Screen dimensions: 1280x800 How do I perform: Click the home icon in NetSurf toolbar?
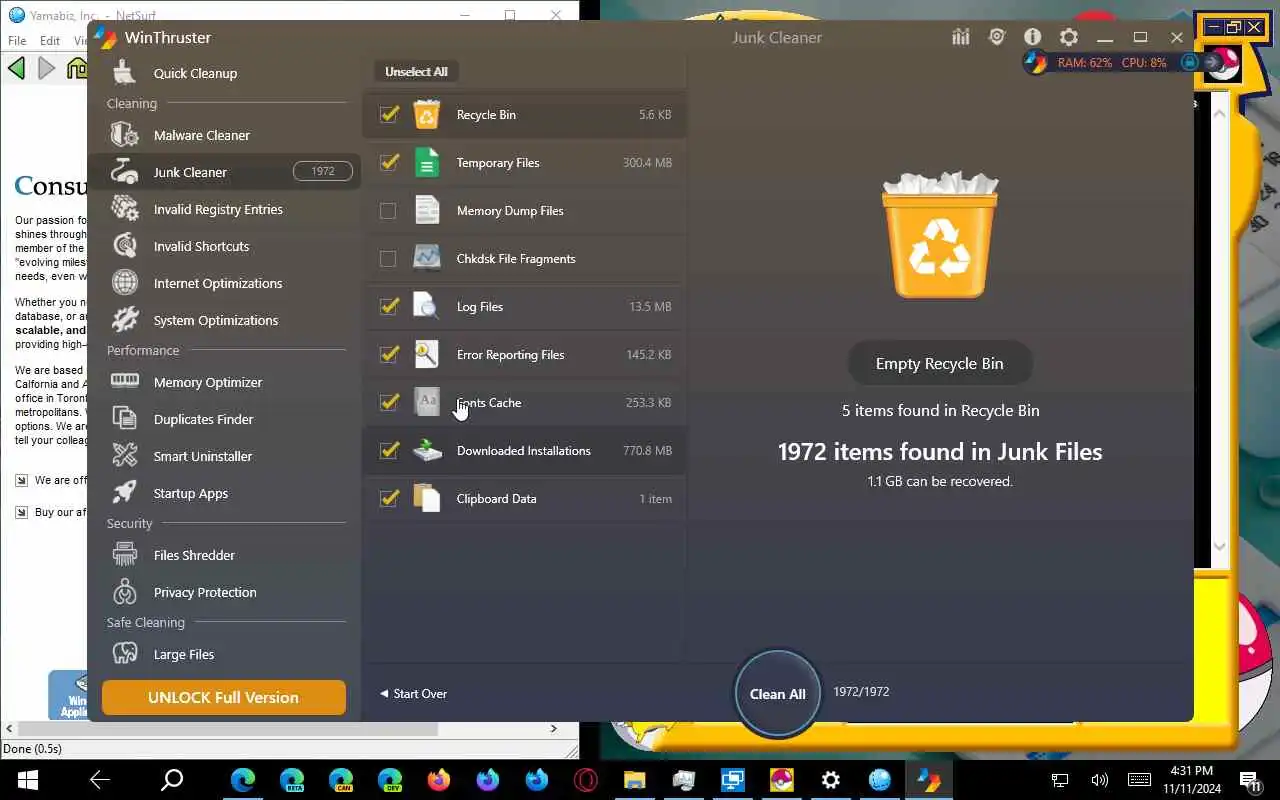pyautogui.click(x=77, y=68)
